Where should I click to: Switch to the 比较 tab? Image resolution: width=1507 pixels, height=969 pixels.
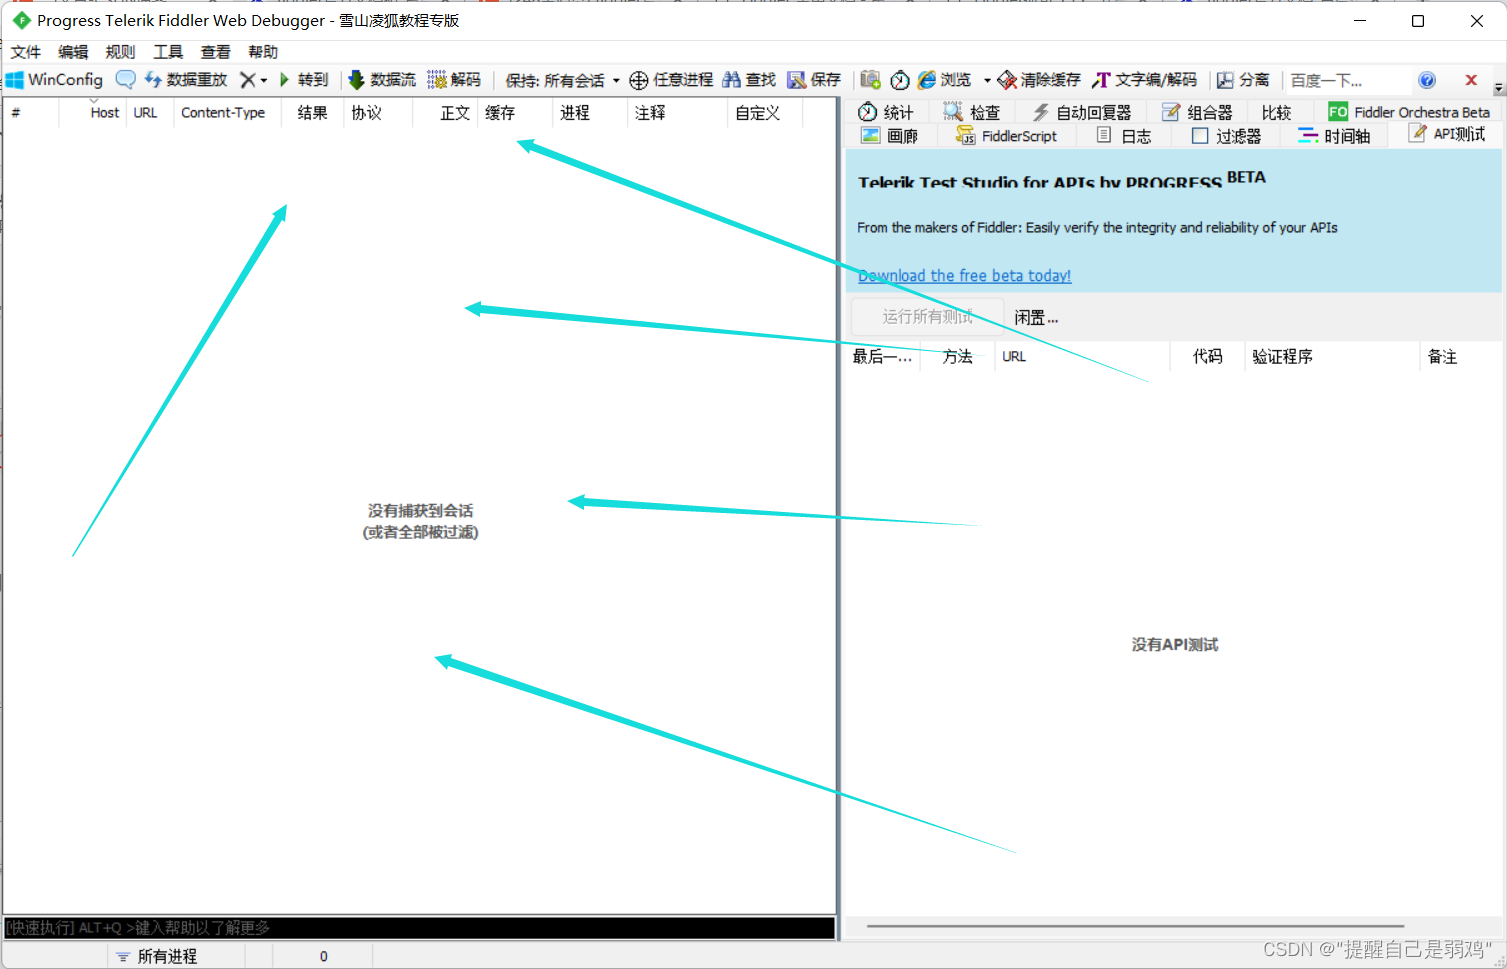coord(1277,112)
